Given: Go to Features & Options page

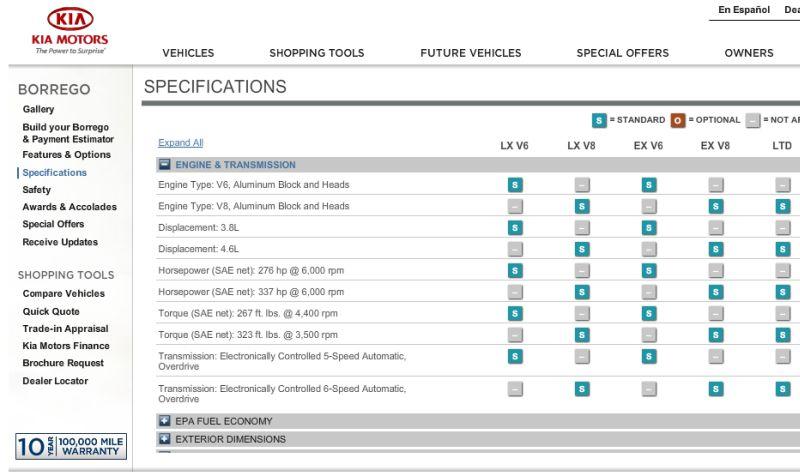Looking at the screenshot, I should 66,155.
